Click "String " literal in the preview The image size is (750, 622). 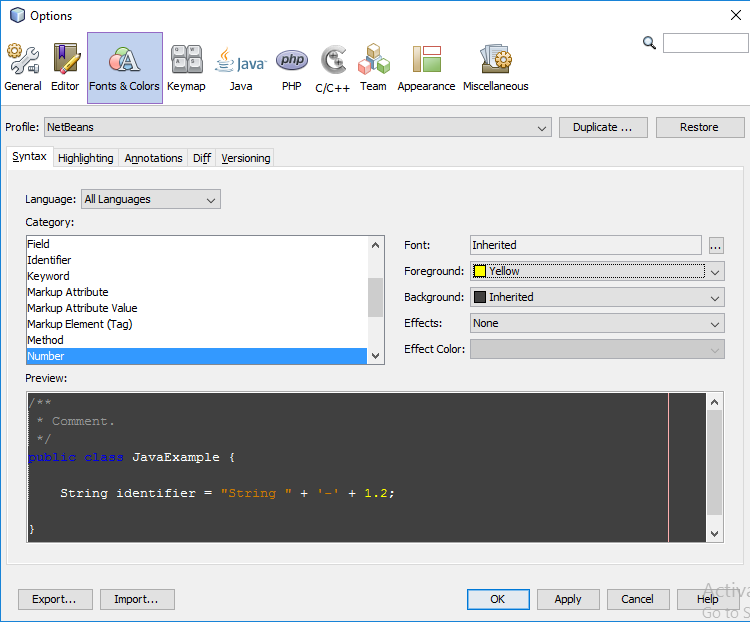point(256,493)
